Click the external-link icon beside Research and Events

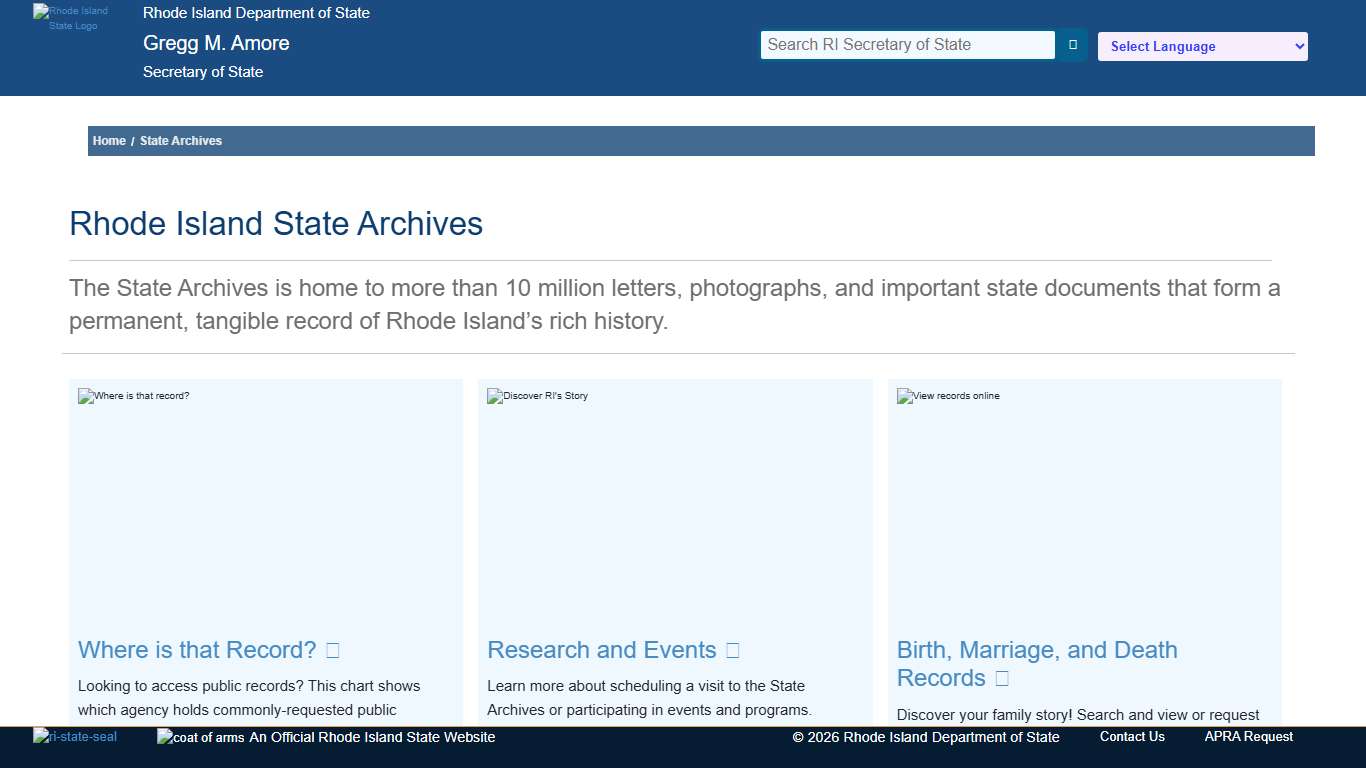tap(733, 650)
